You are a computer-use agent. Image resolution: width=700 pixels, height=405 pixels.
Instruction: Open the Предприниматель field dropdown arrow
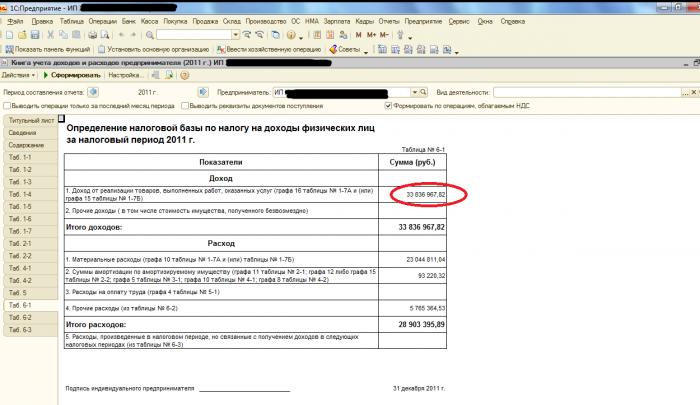(x=415, y=92)
